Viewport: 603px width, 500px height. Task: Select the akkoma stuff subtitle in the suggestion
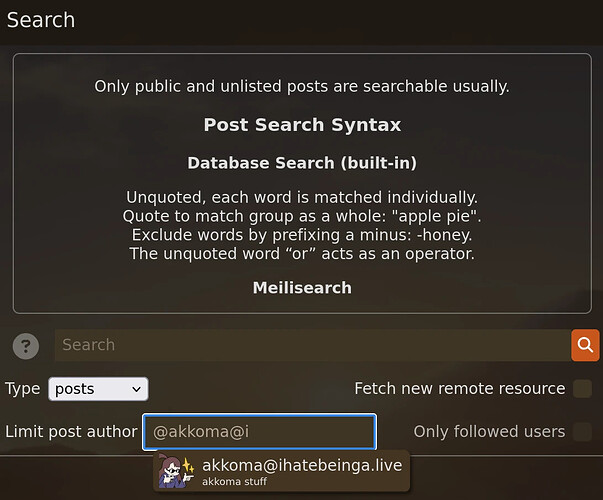click(234, 482)
